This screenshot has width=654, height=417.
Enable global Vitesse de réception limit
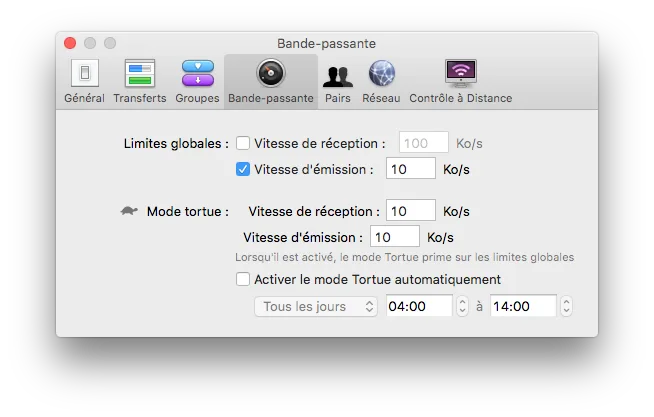tap(243, 143)
